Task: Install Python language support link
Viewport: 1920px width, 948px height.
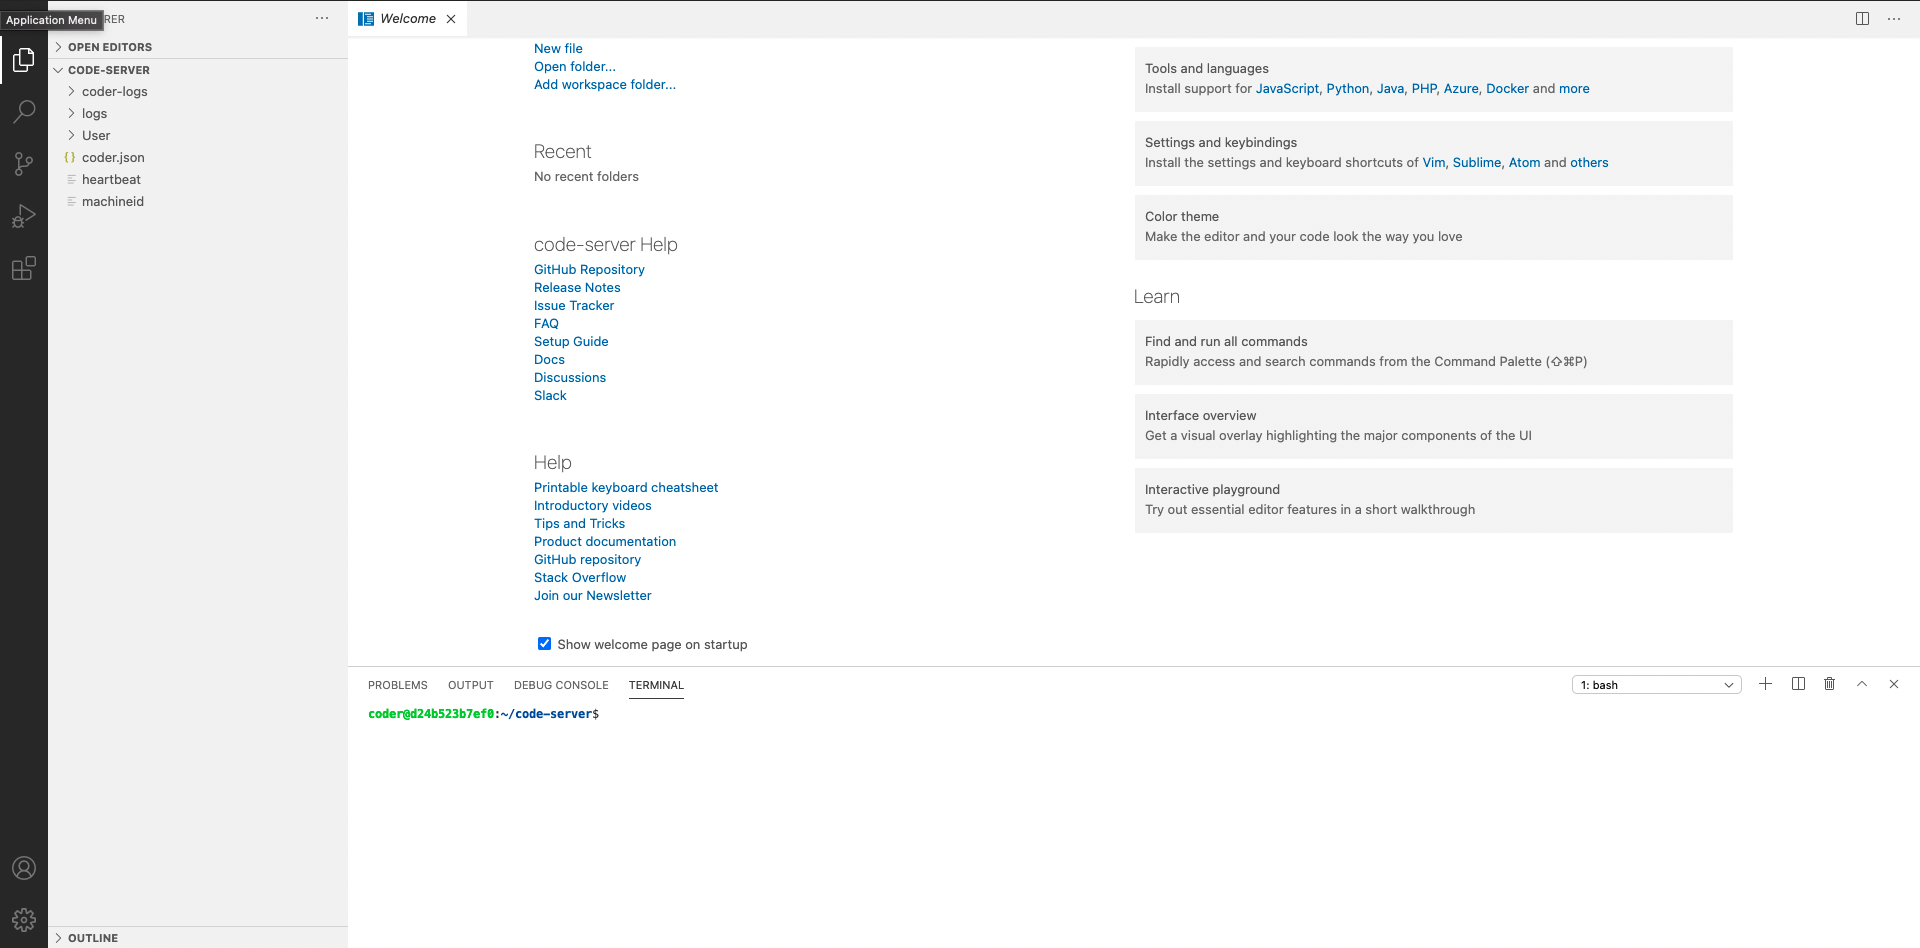Action: click(x=1347, y=88)
